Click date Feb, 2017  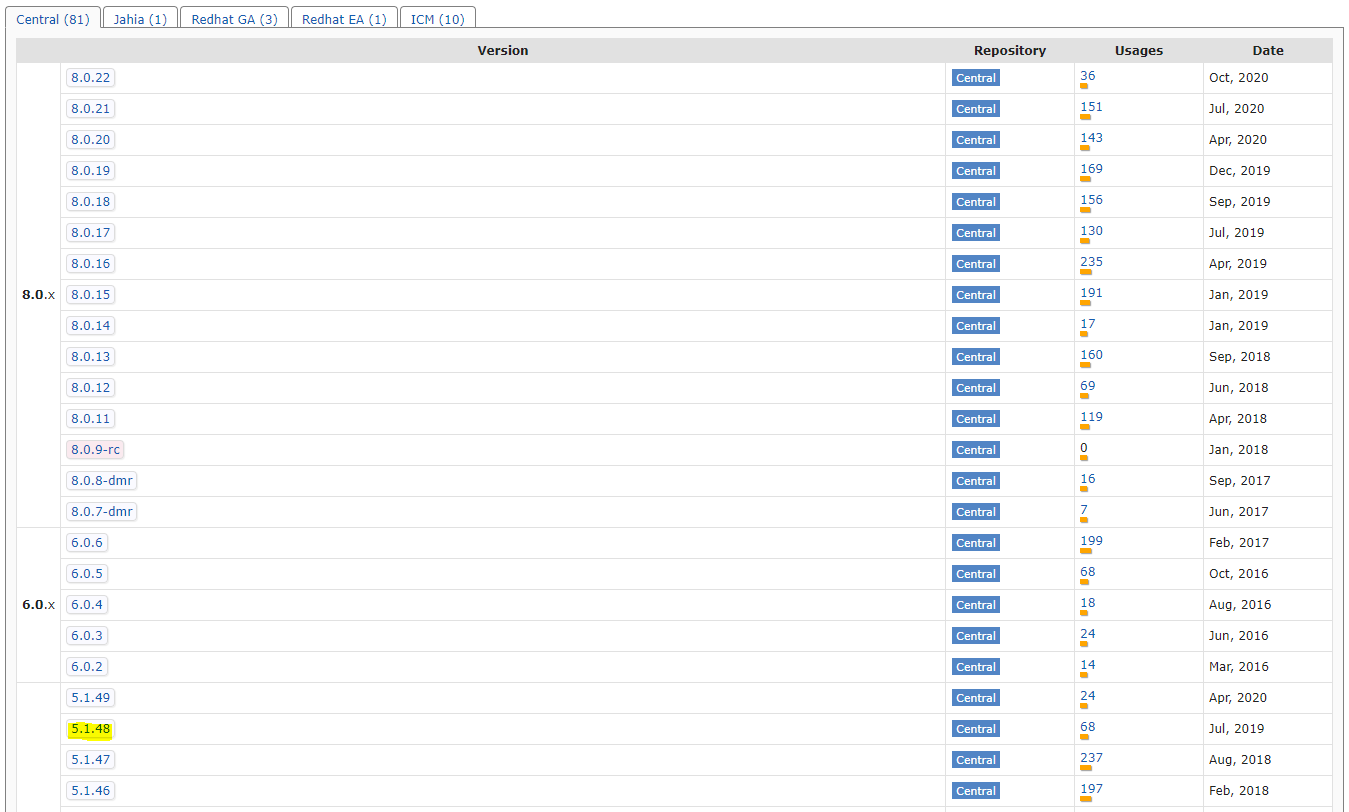tap(1239, 543)
